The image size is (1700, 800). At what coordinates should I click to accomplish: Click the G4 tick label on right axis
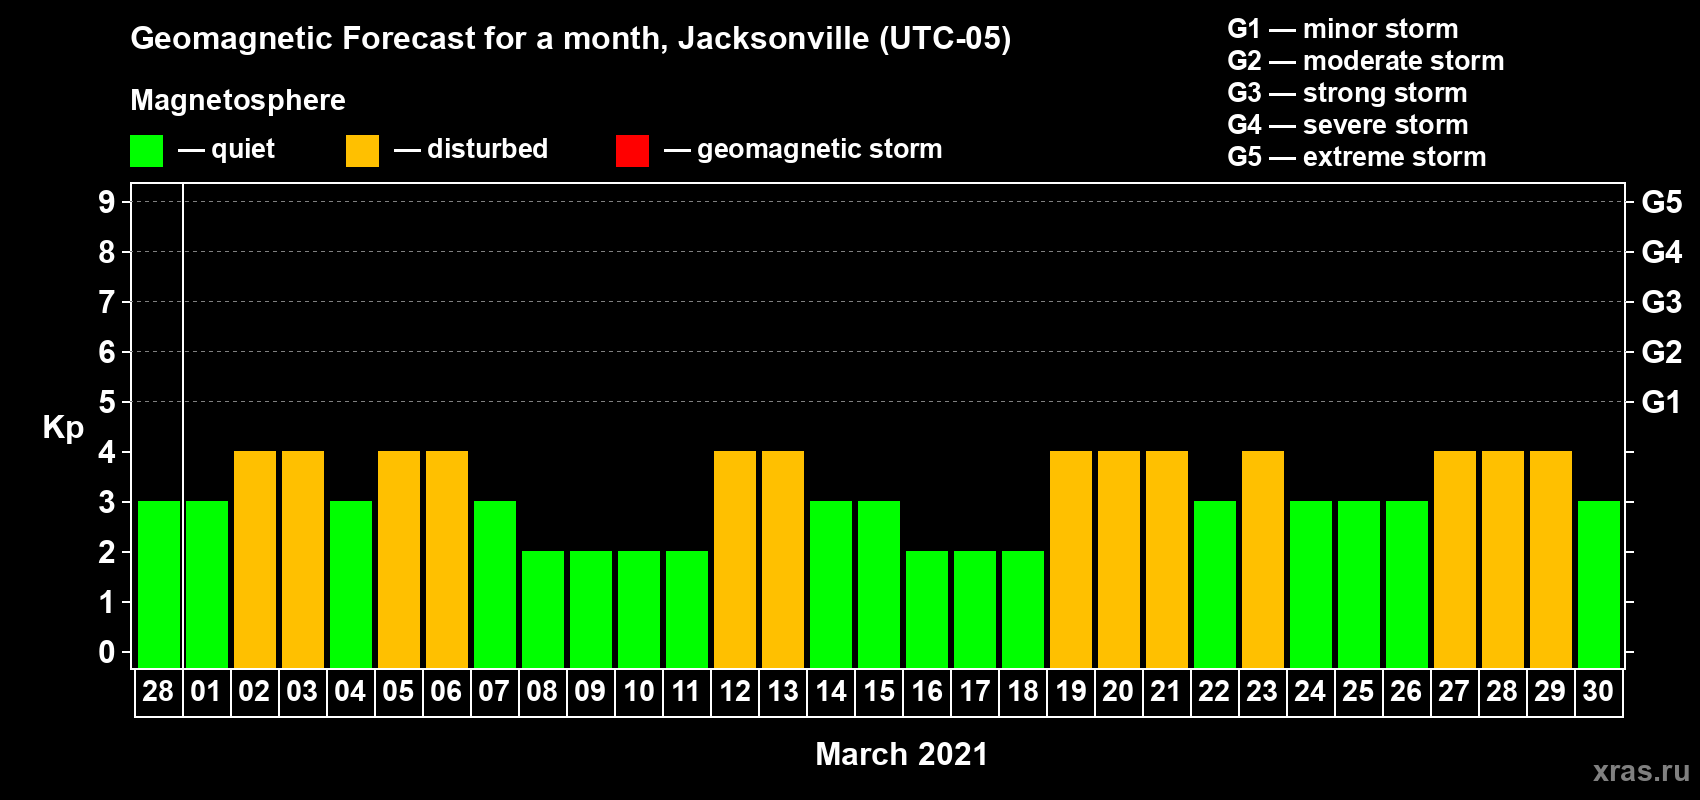[x=1661, y=252]
